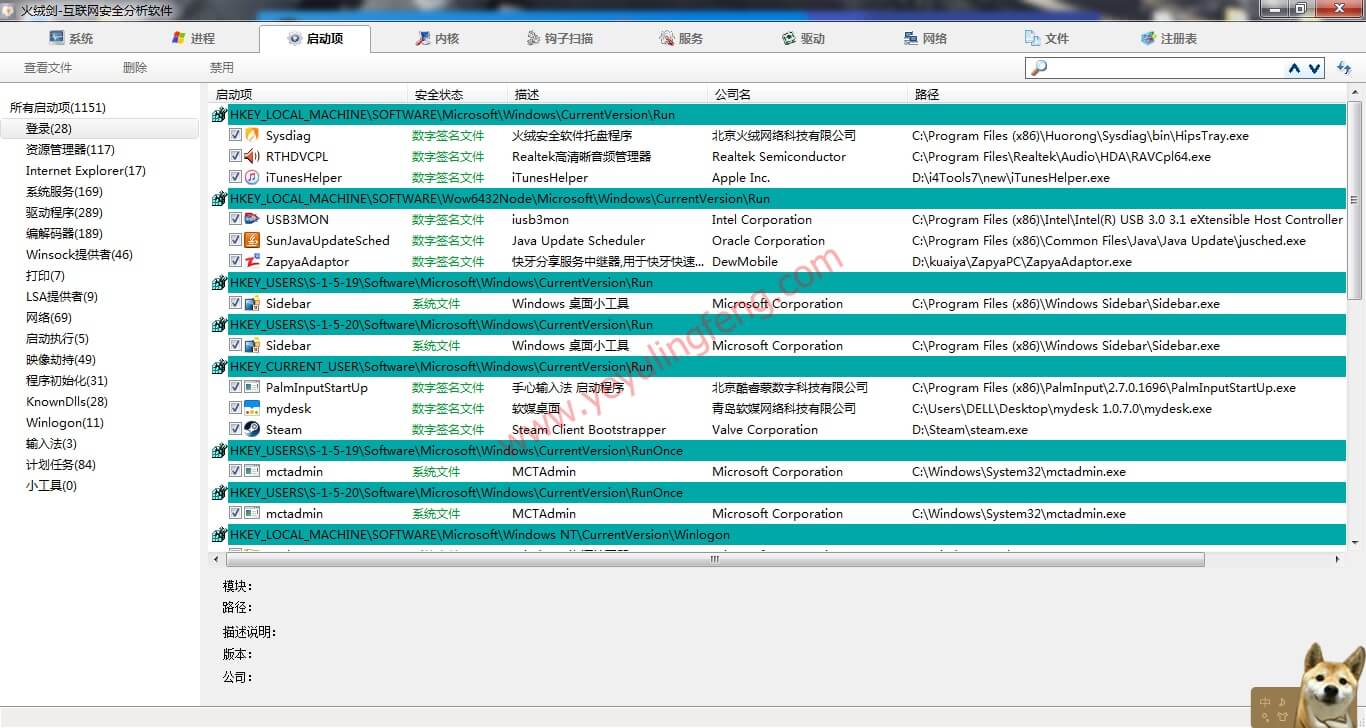Screen dimensions: 1366x728
Task: Switch to the 系统 tab
Action: click(x=71, y=38)
